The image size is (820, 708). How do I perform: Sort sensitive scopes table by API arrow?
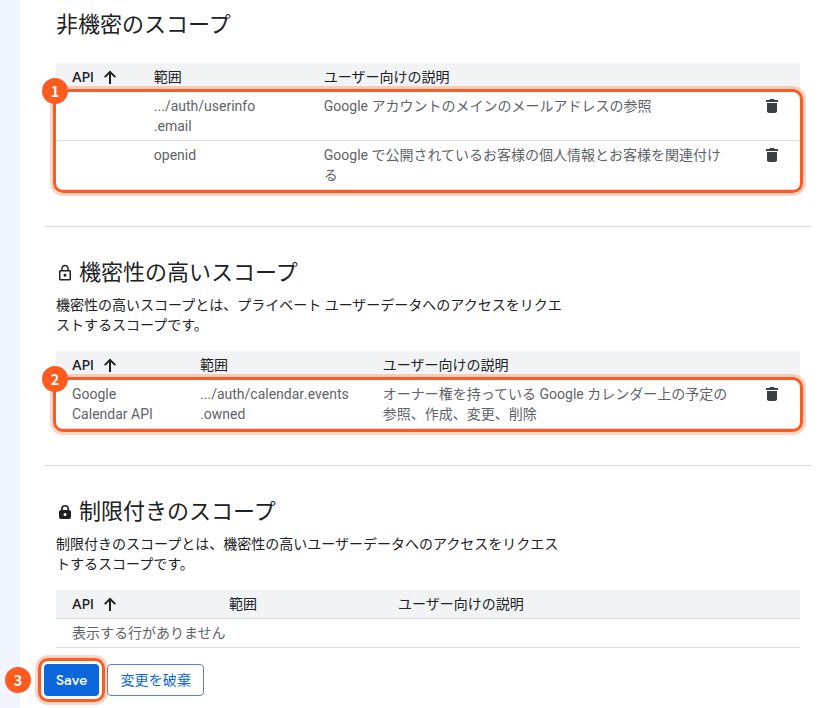click(x=110, y=365)
